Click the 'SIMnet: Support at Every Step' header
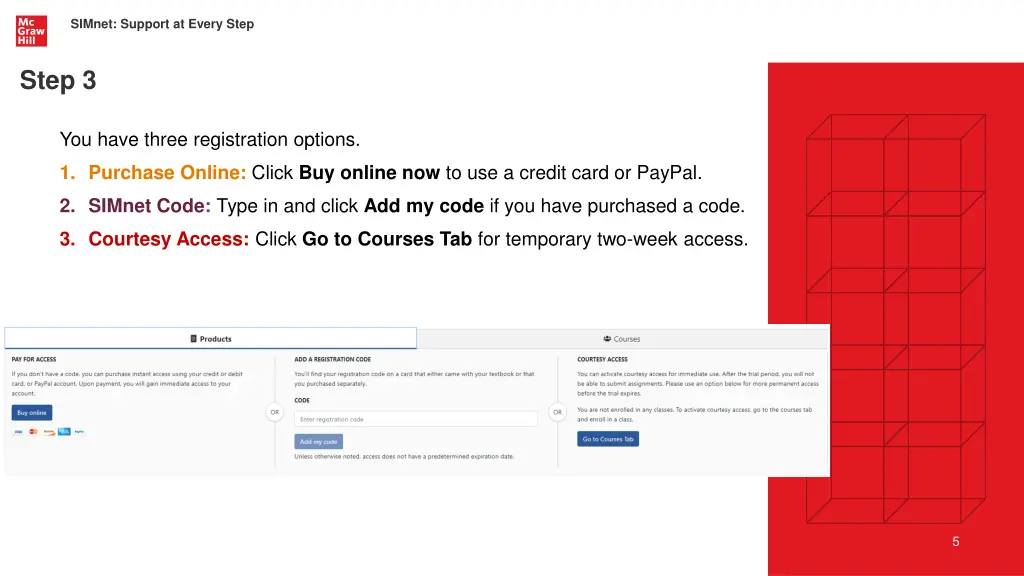Viewport: 1024px width, 576px height. point(162,24)
